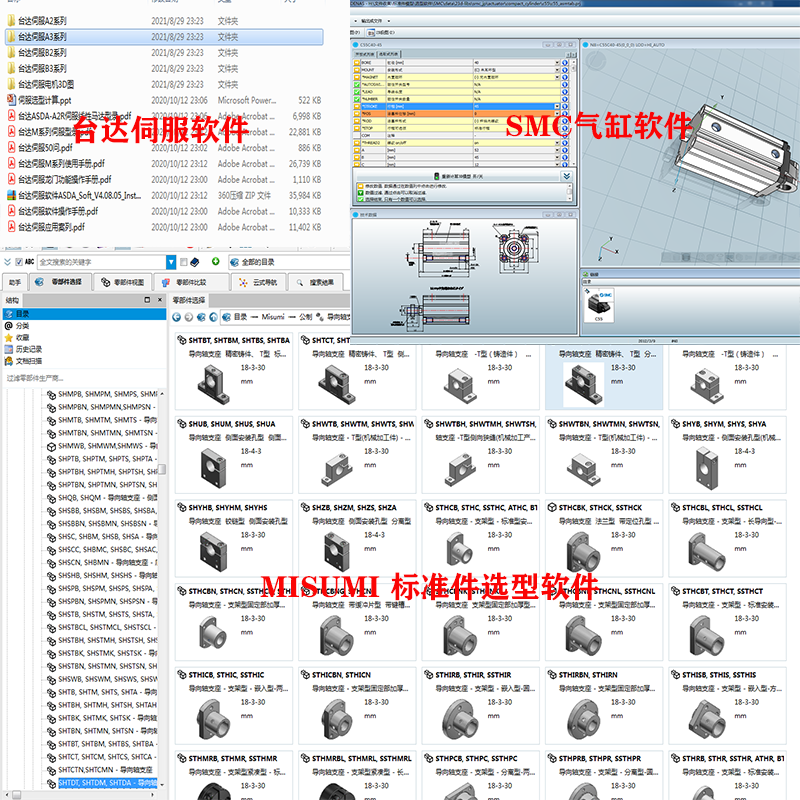800x800 pixels.
Task: Click the book icon beside the MISUMI search box
Action: (x=194, y=262)
